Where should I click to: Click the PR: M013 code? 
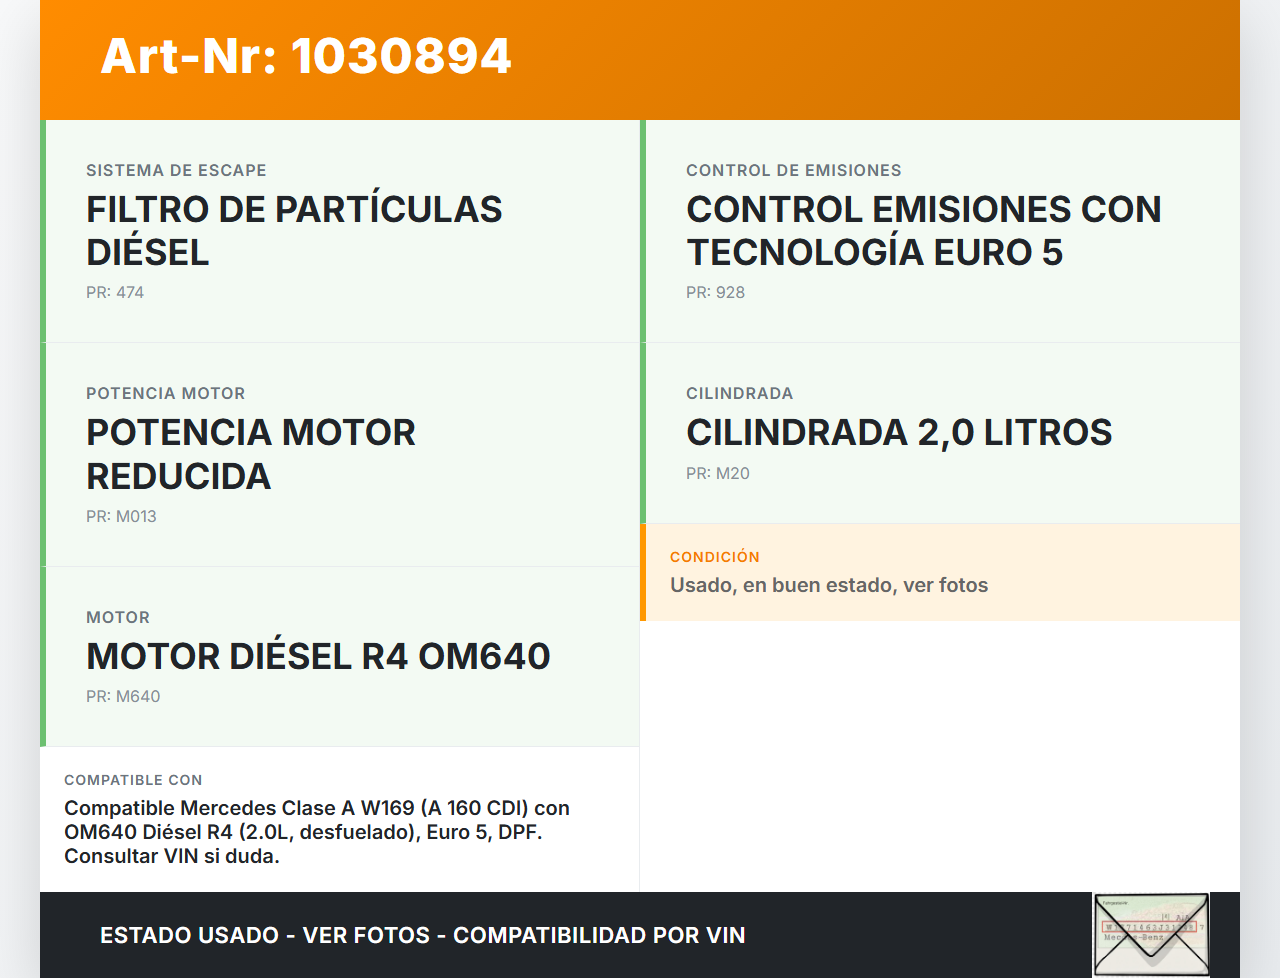pyautogui.click(x=121, y=517)
